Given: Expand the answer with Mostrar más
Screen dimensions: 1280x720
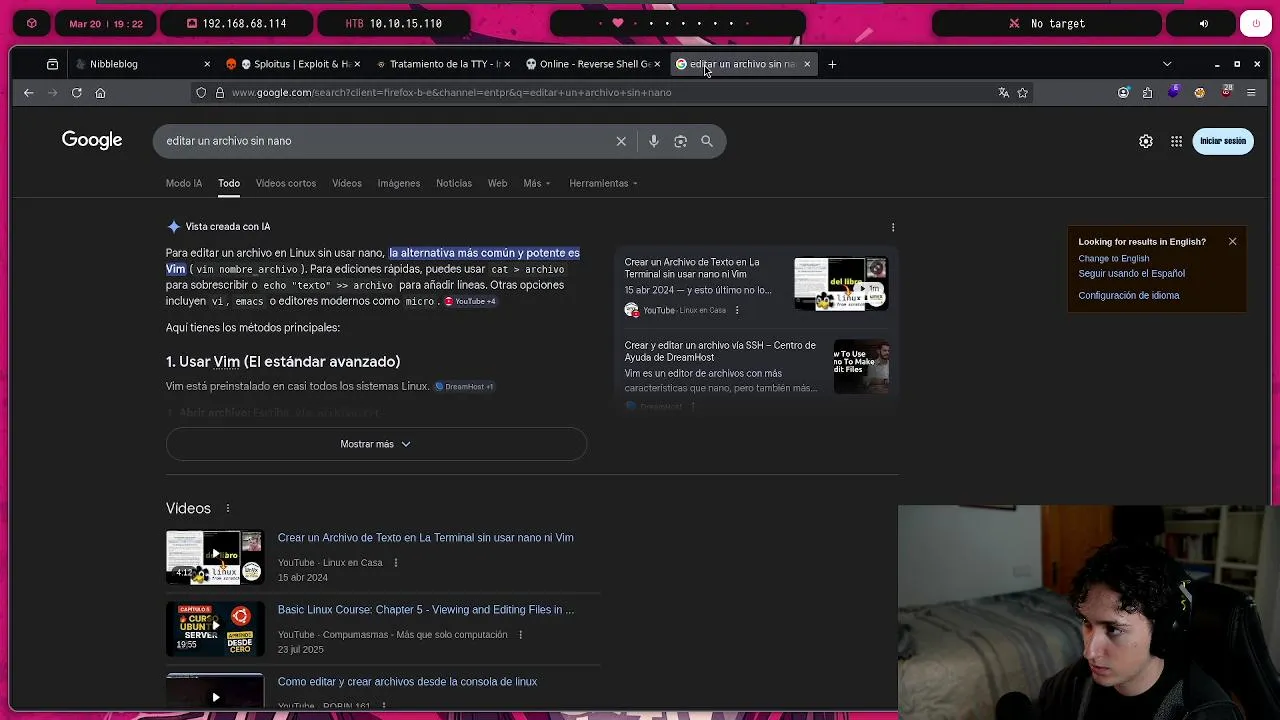Looking at the screenshot, I should click(376, 444).
